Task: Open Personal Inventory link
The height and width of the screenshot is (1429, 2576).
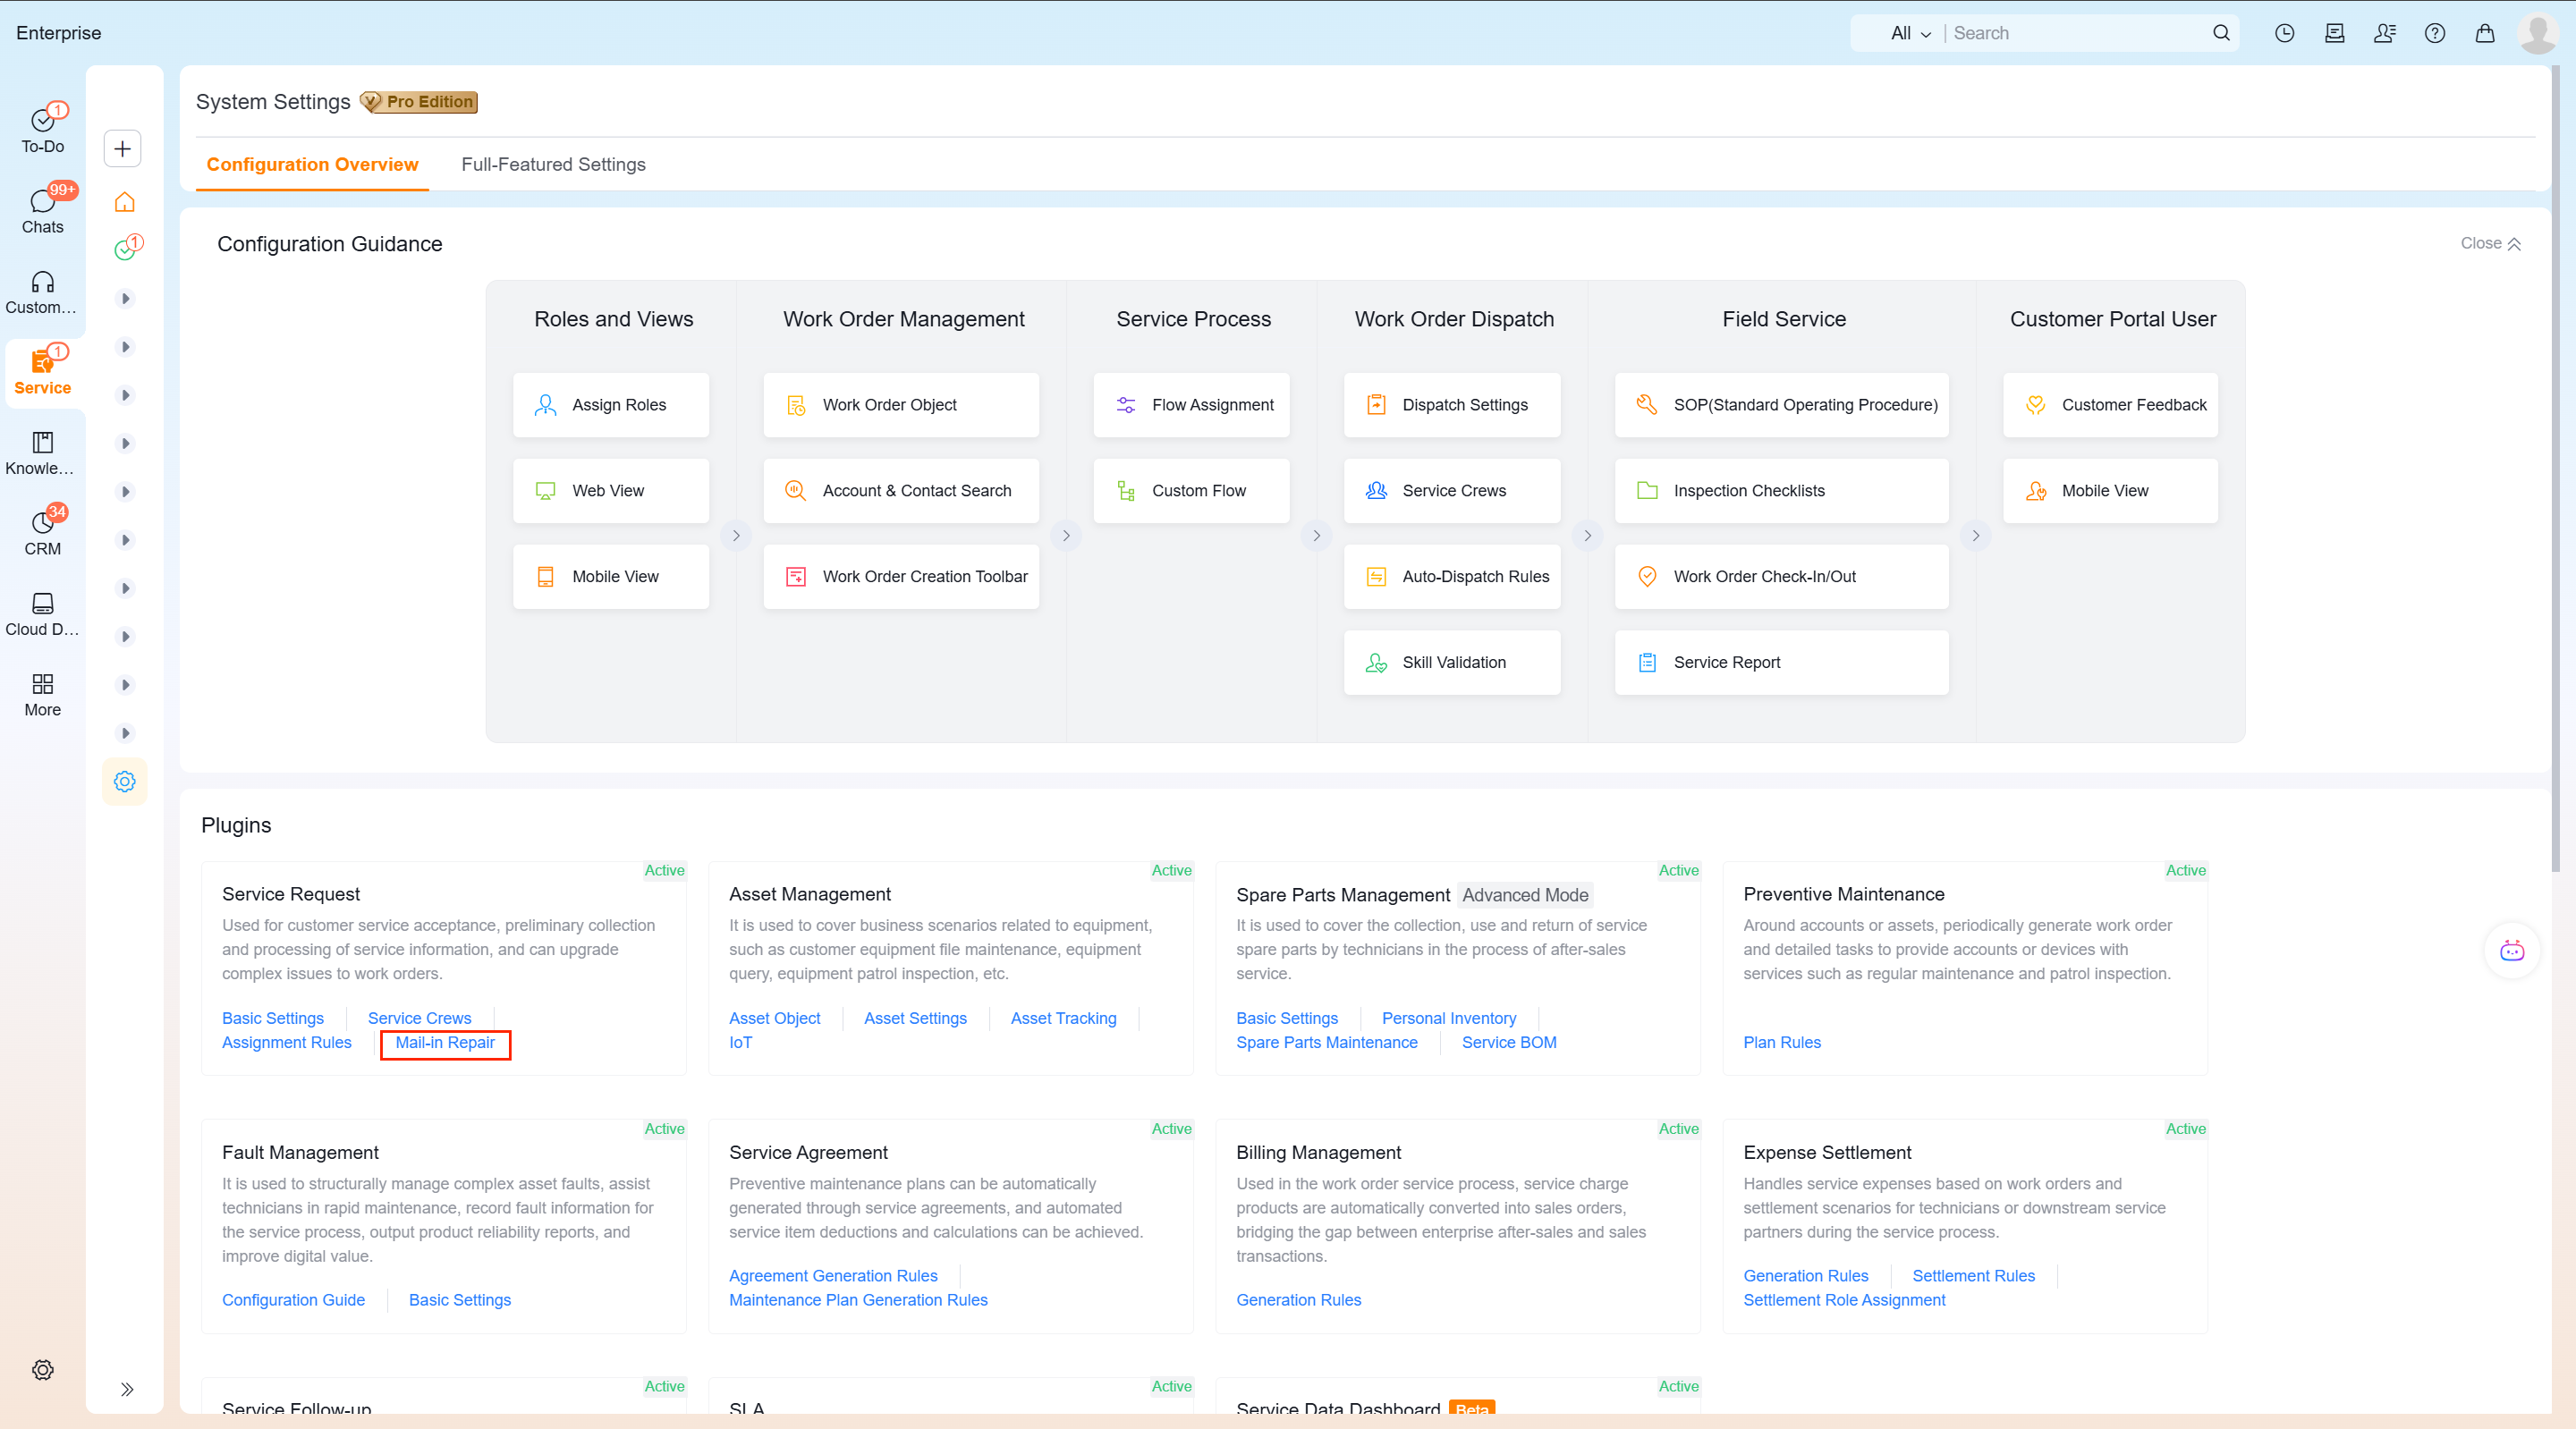Action: (x=1449, y=1018)
